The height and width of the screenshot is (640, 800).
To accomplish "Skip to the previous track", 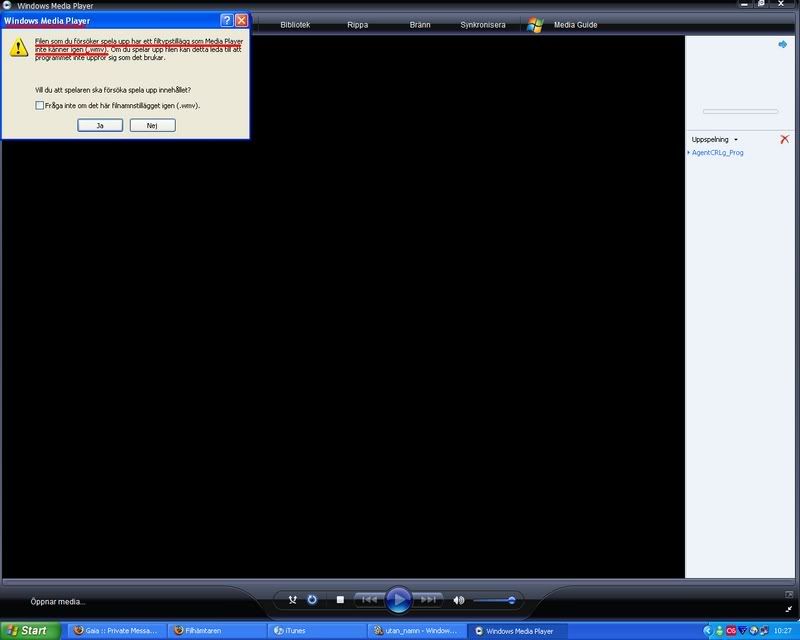I will [369, 600].
